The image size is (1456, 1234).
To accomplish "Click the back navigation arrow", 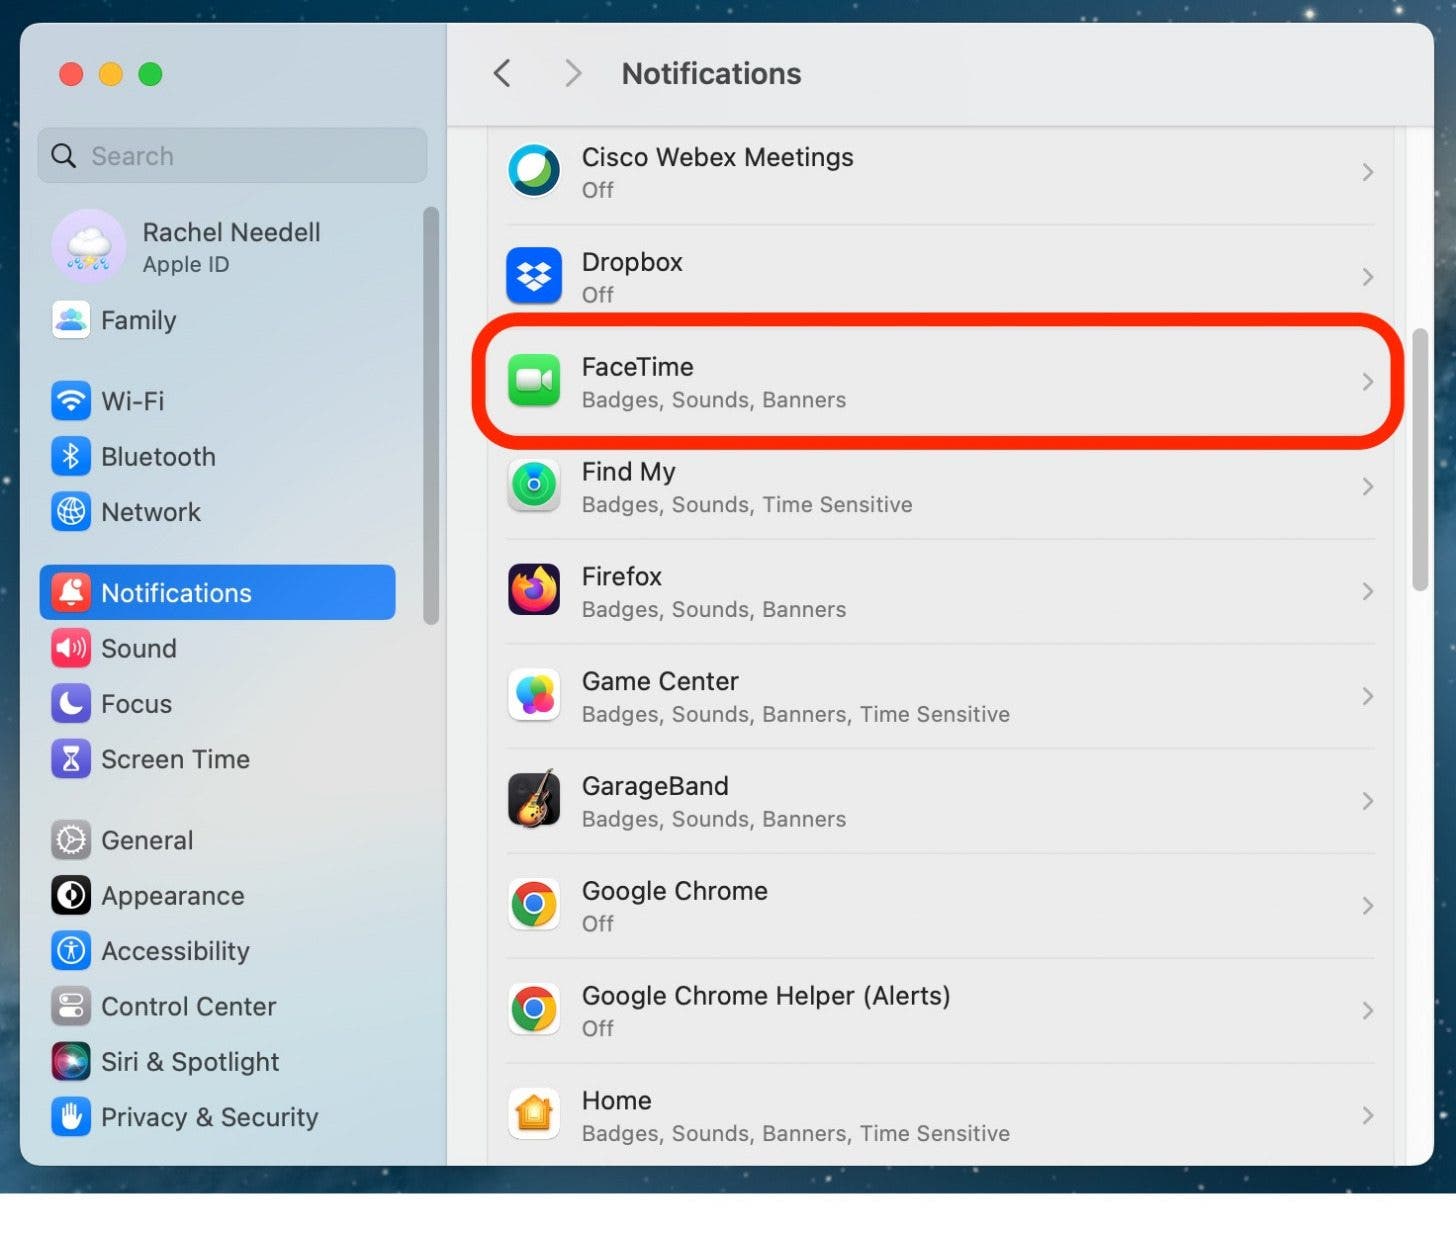I will click(501, 73).
